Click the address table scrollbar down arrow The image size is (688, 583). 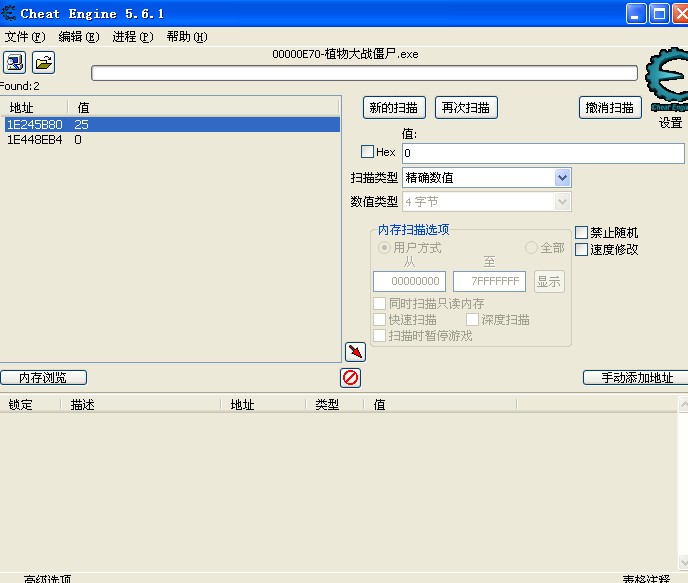pyautogui.click(x=683, y=562)
